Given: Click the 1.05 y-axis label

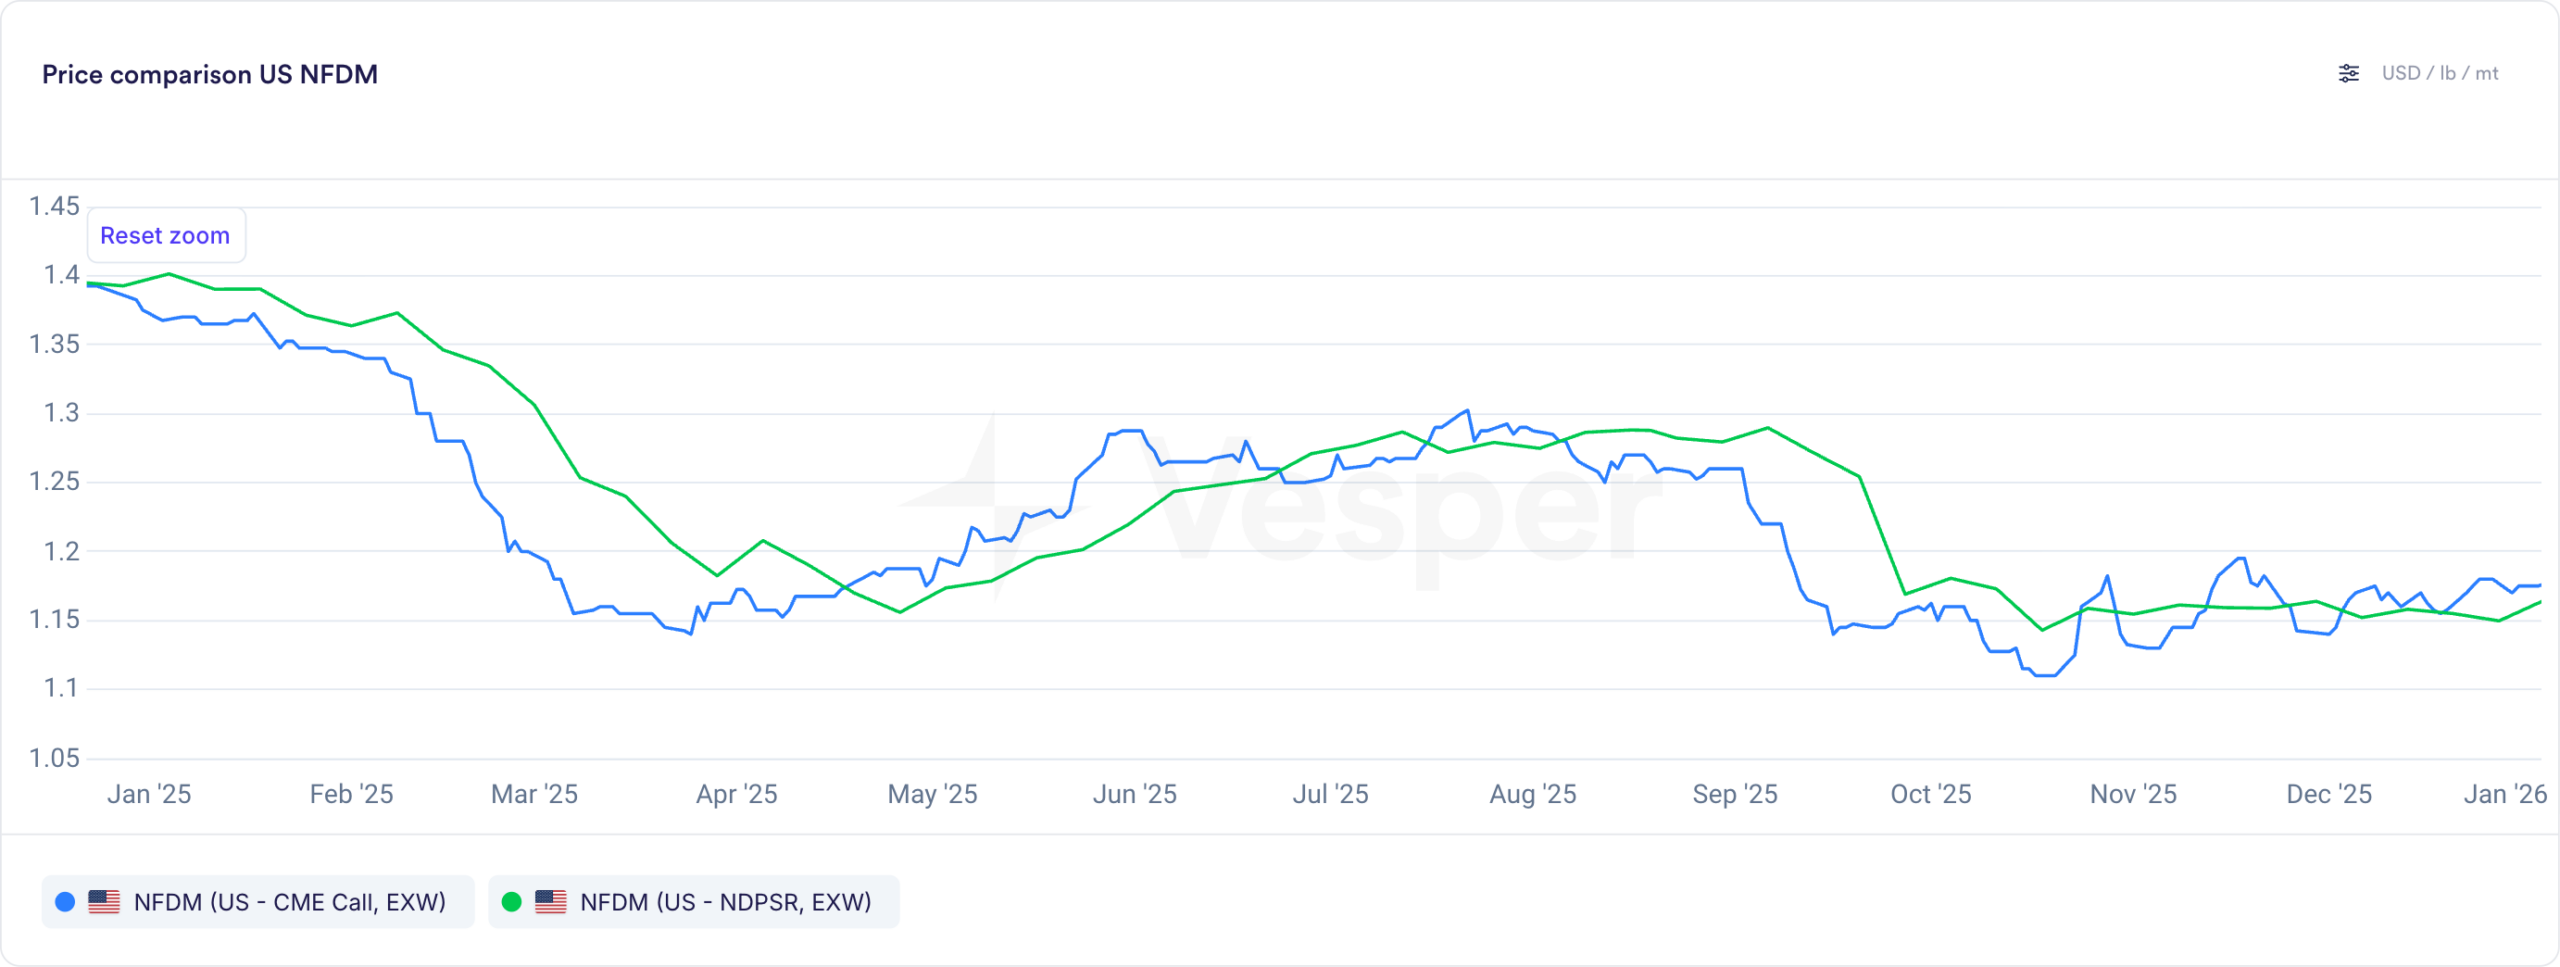Looking at the screenshot, I should point(54,758).
